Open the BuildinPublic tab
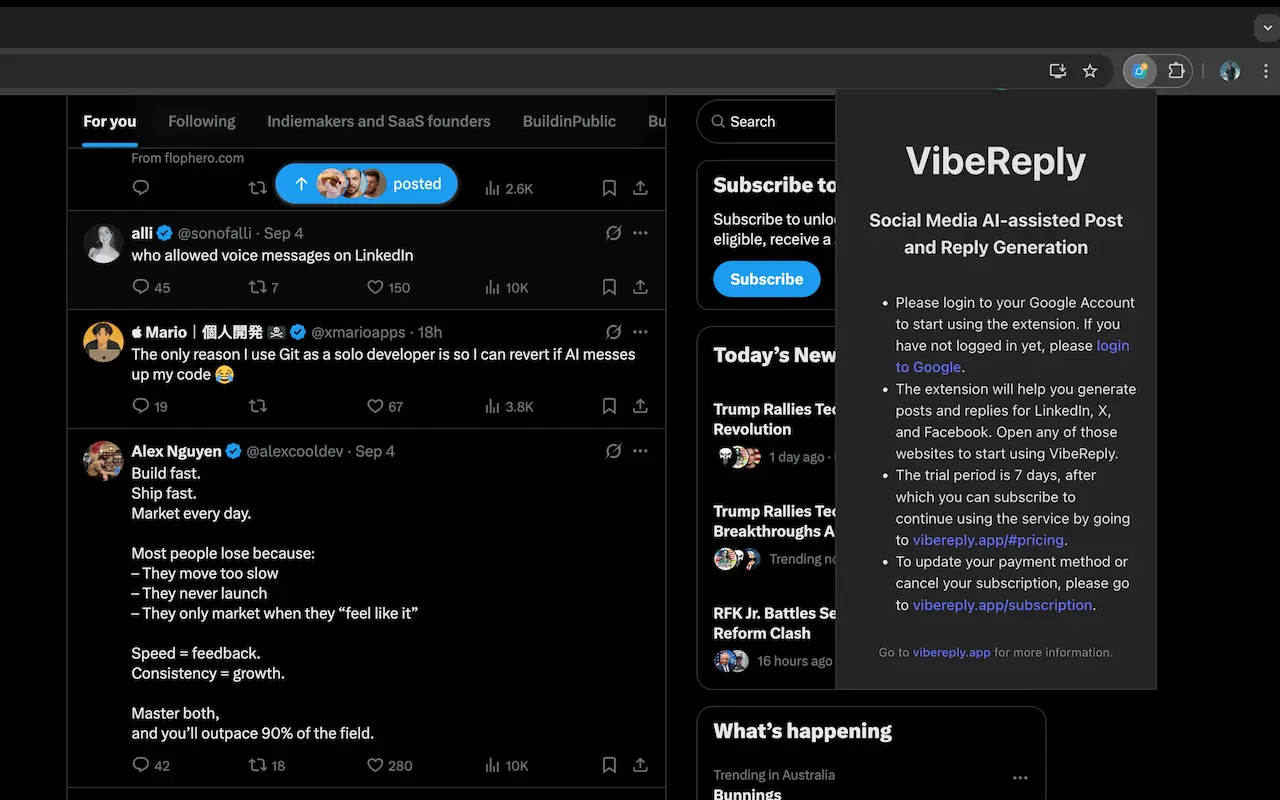Screen dimensions: 1280x800 (x=569, y=121)
